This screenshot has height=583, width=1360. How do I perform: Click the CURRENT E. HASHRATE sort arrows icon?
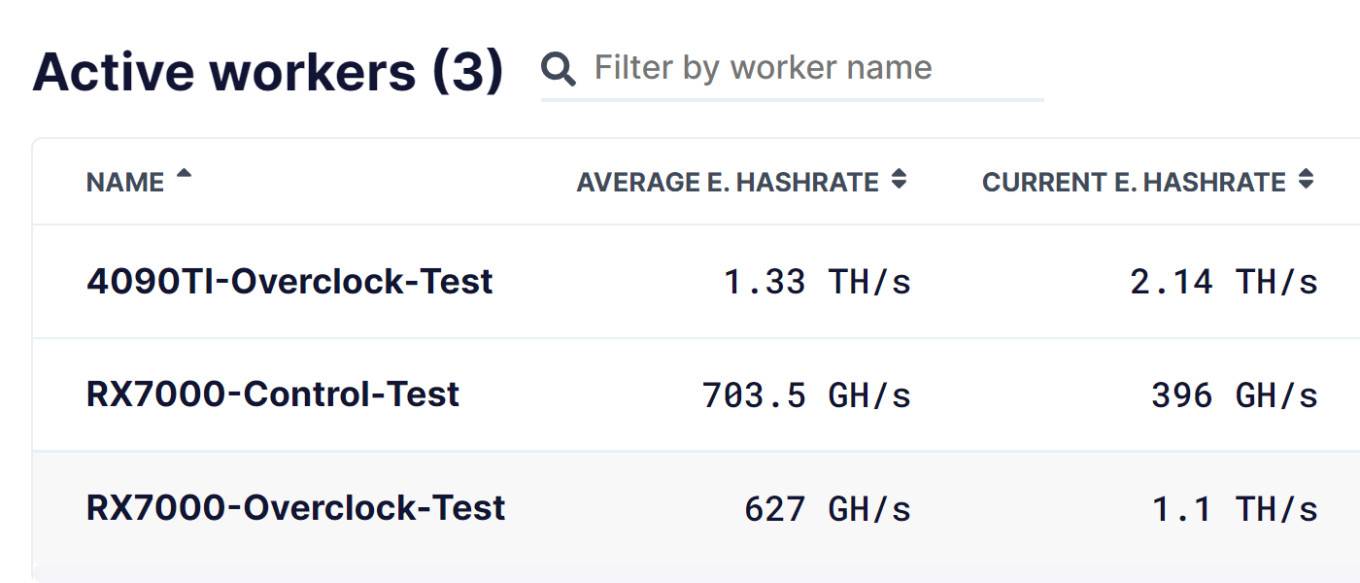[x=1305, y=180]
